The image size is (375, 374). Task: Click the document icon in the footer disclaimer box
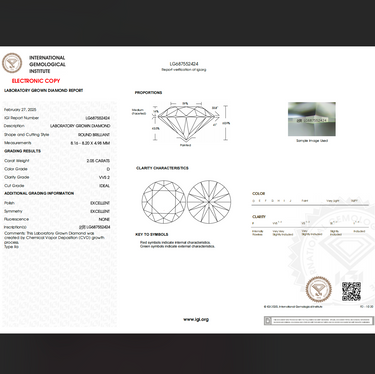pyautogui.click(x=267, y=321)
